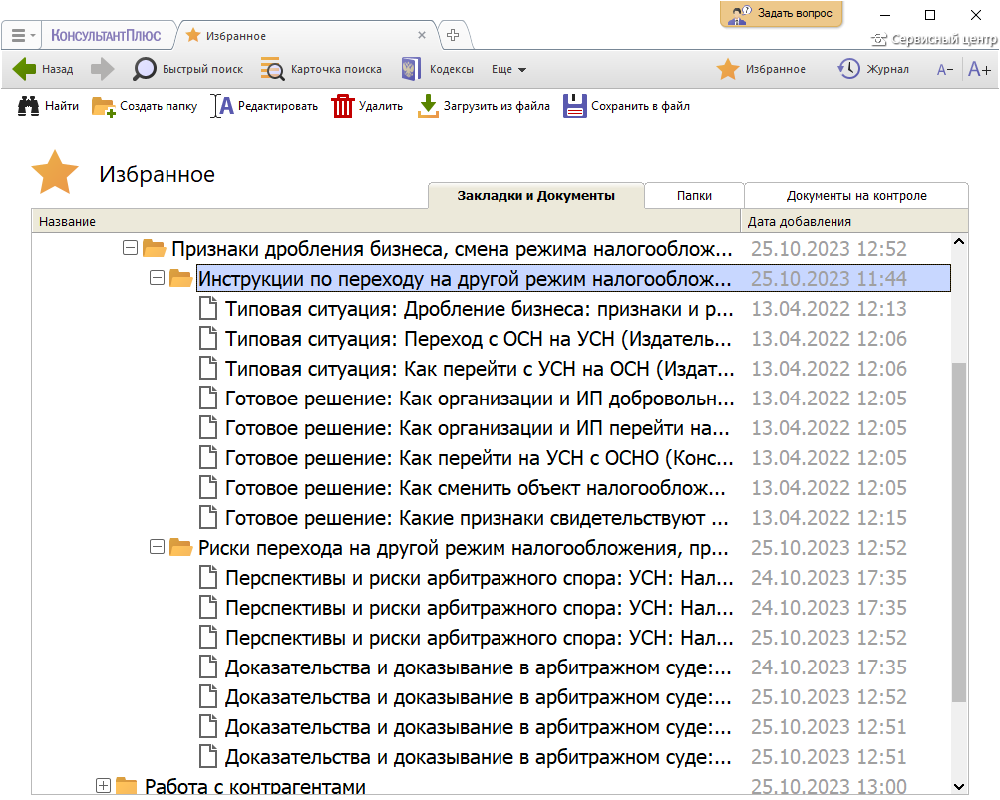
Task: Click Создать папку folder icon
Action: (103, 106)
